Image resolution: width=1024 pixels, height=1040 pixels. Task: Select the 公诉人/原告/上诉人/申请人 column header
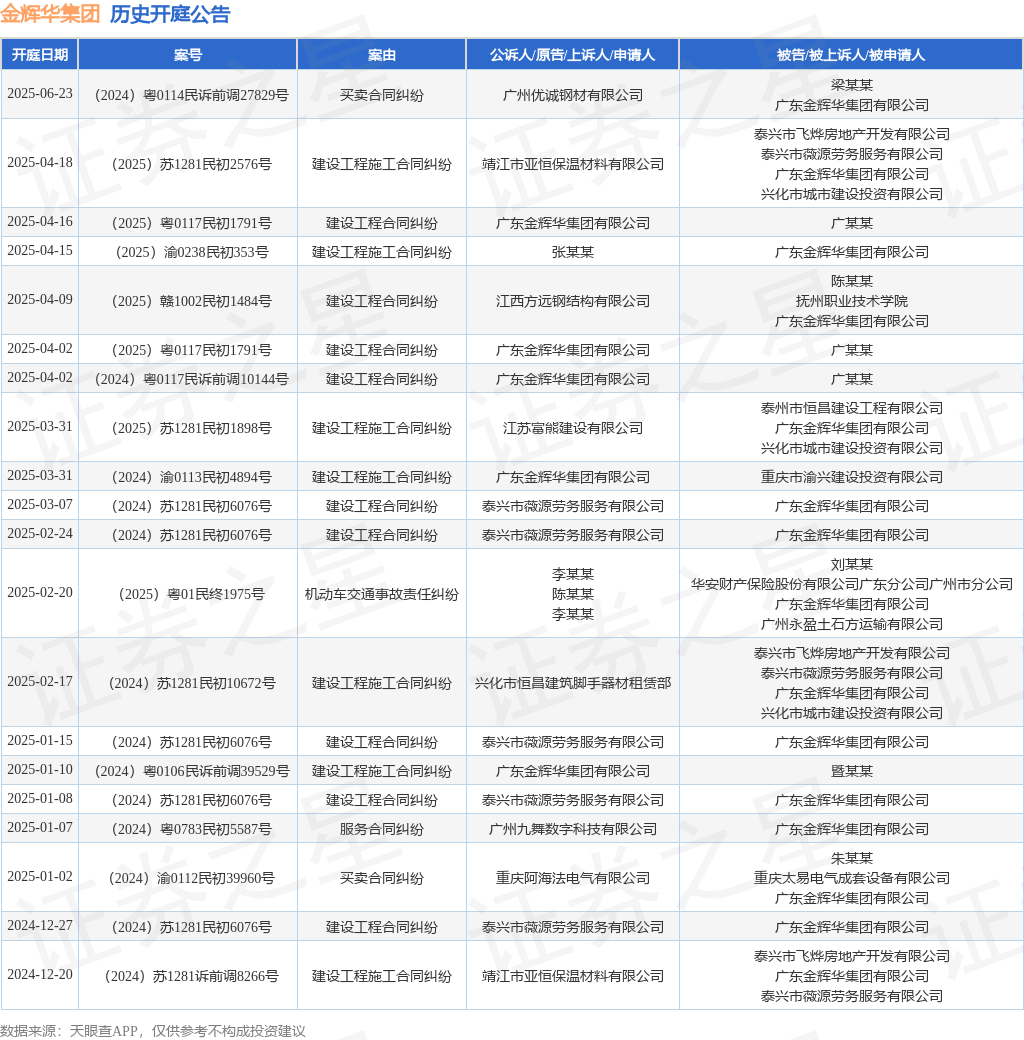click(572, 55)
